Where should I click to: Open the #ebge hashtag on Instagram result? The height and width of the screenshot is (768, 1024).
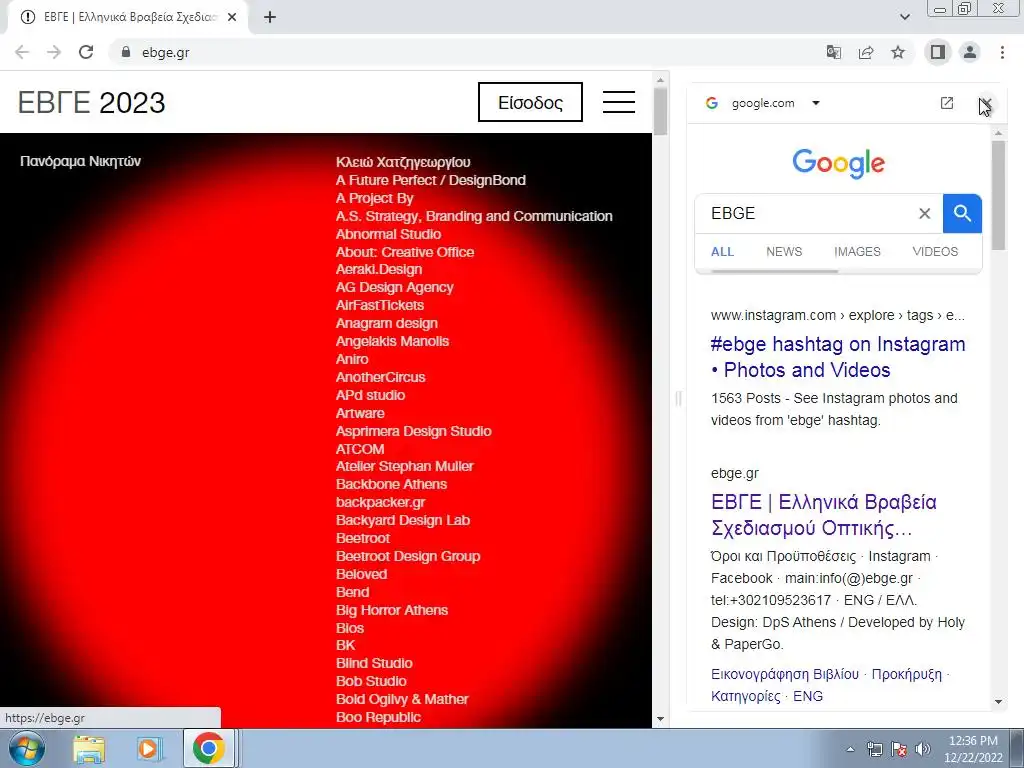tap(838, 357)
